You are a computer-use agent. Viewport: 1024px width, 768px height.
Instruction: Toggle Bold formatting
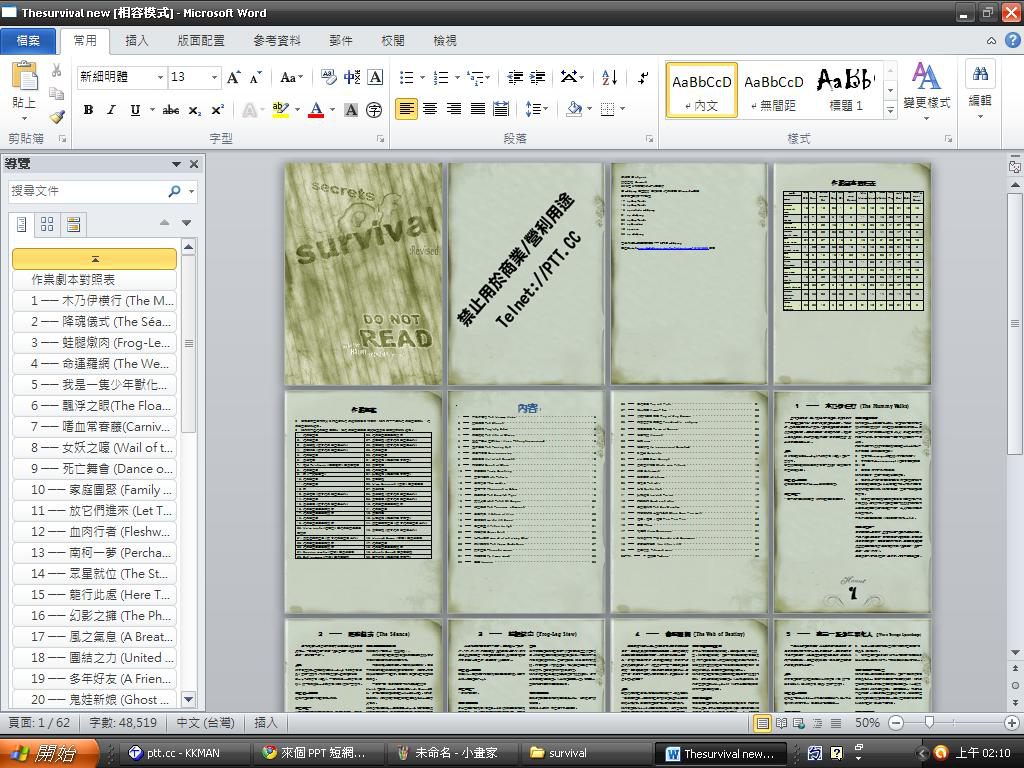[x=88, y=110]
